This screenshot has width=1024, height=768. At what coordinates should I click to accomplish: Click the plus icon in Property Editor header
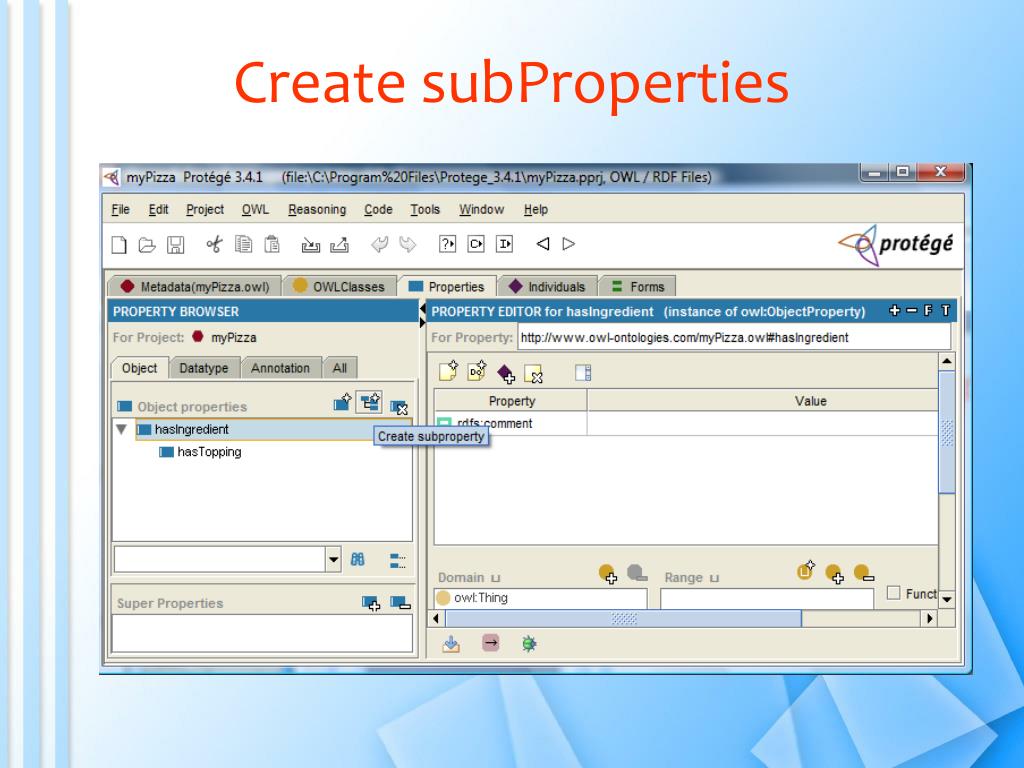point(894,311)
